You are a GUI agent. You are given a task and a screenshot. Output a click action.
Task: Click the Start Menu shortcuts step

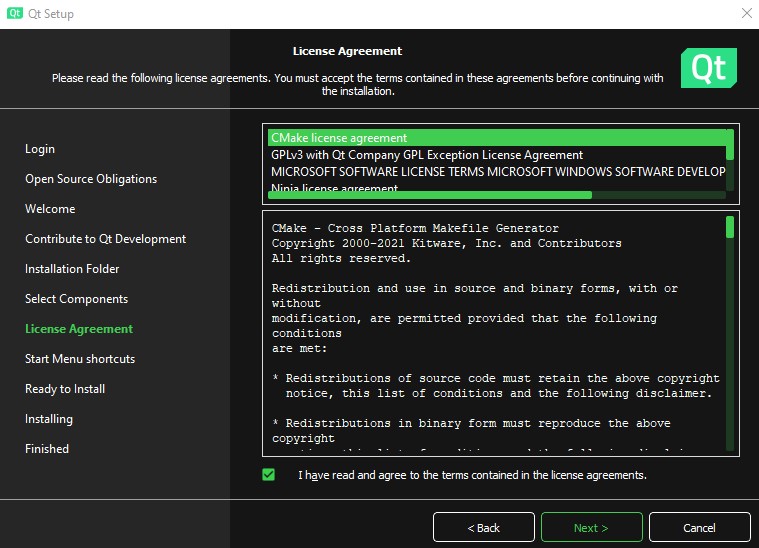point(80,359)
